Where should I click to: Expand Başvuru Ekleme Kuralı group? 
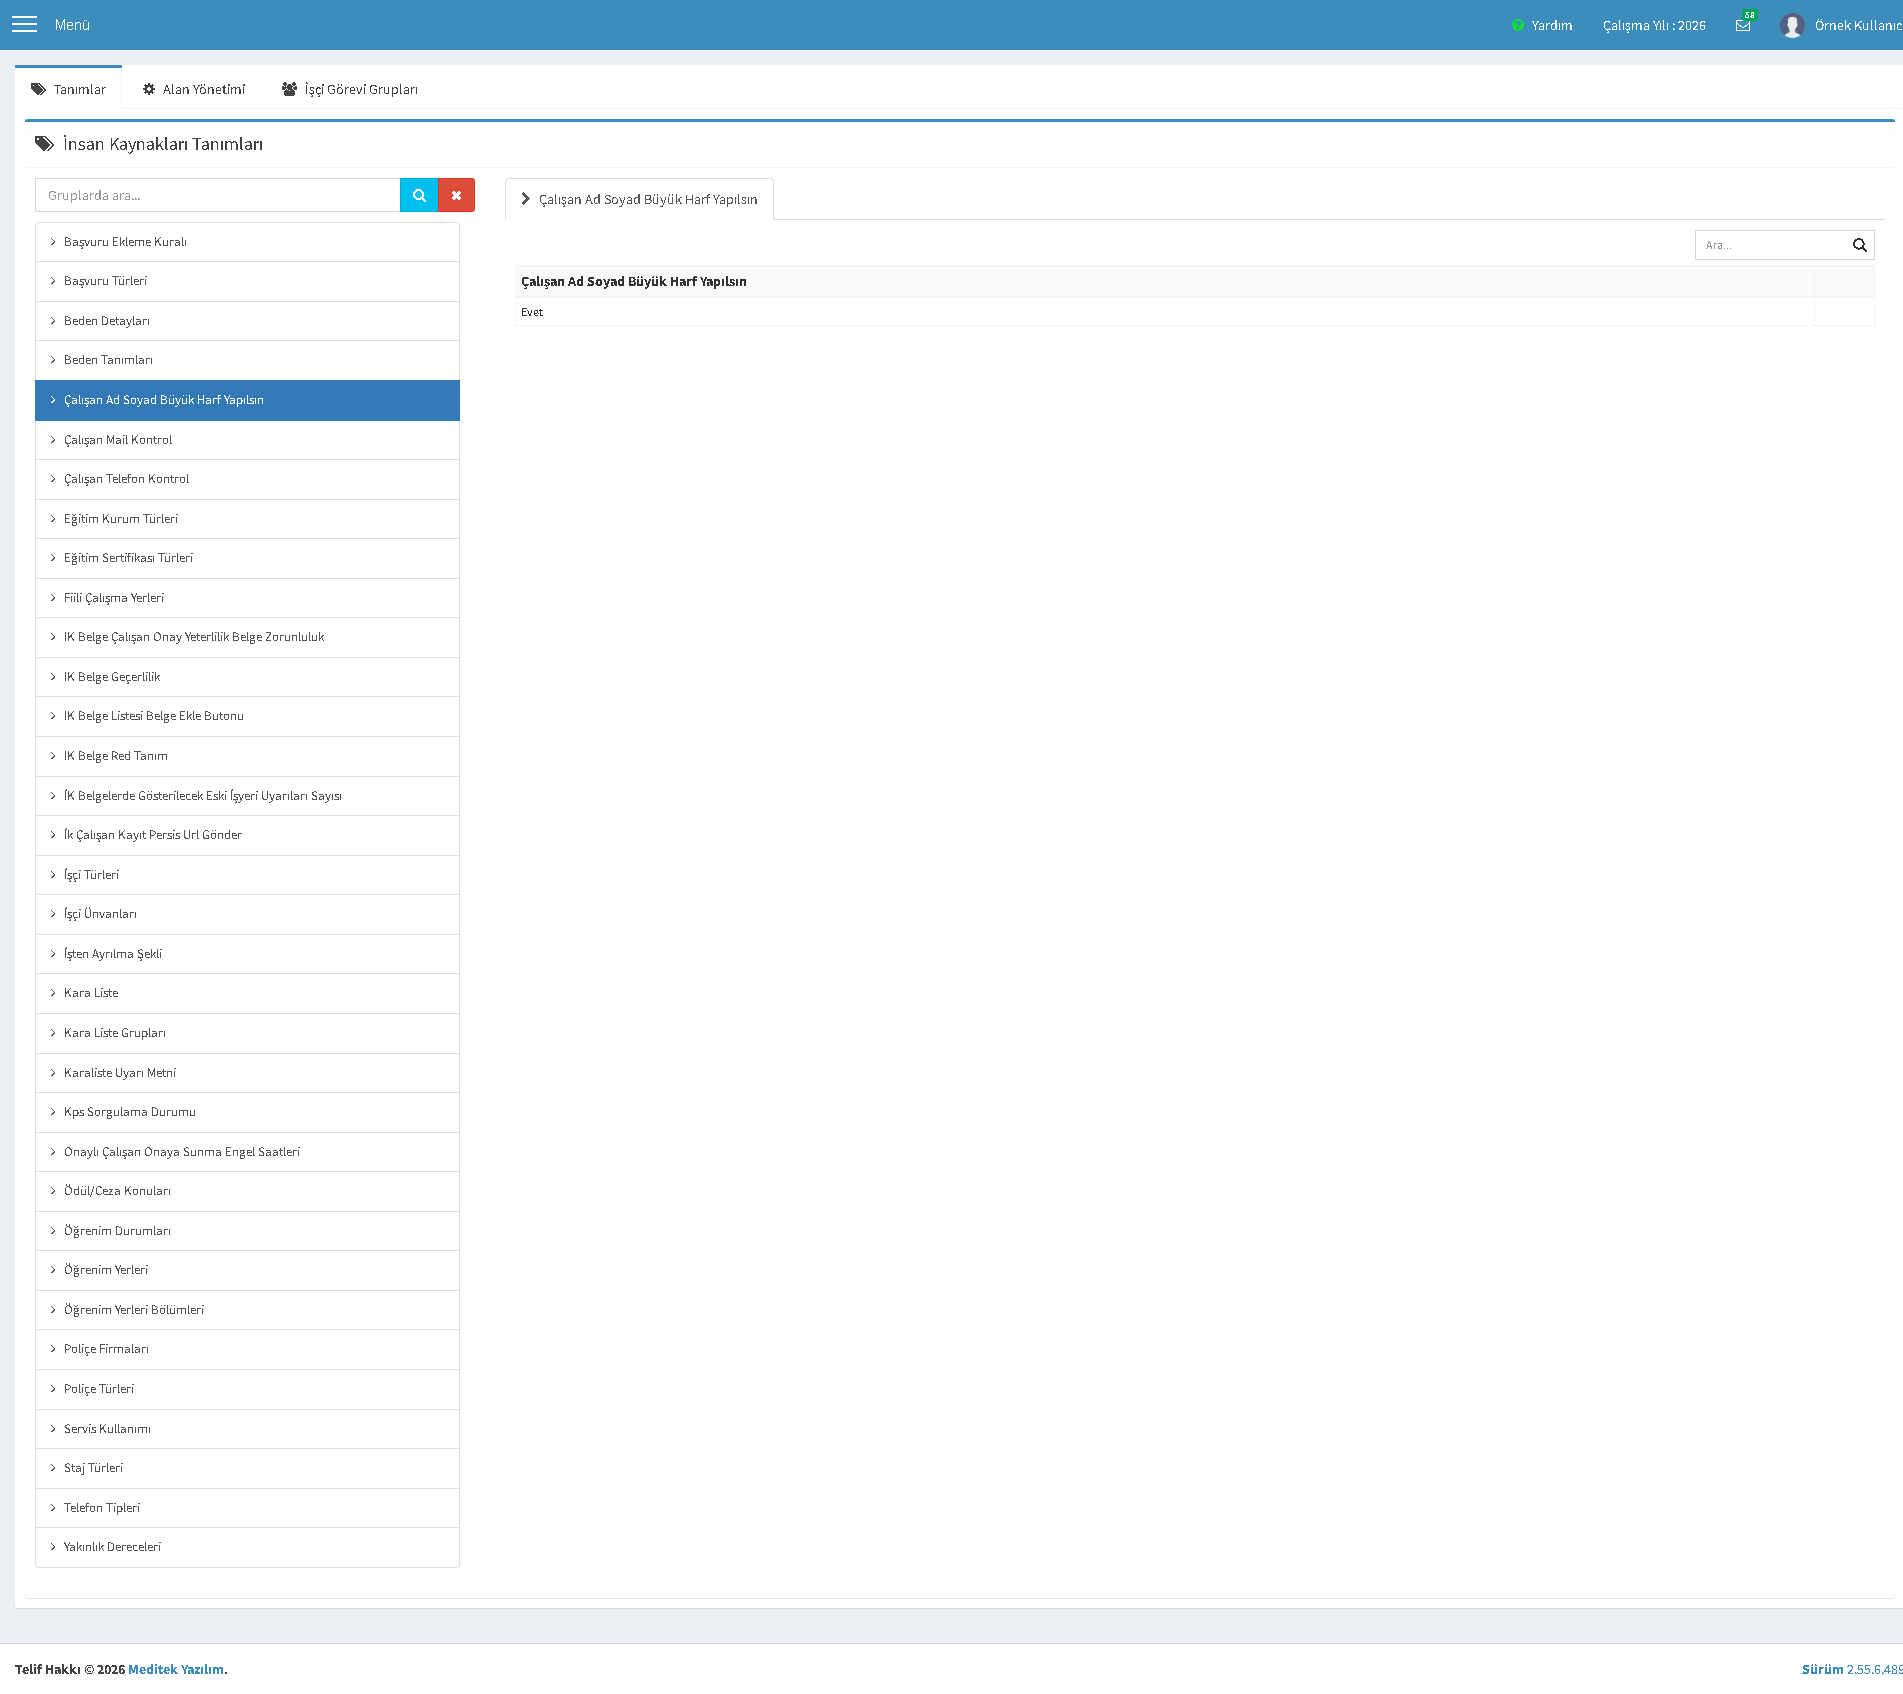click(247, 242)
